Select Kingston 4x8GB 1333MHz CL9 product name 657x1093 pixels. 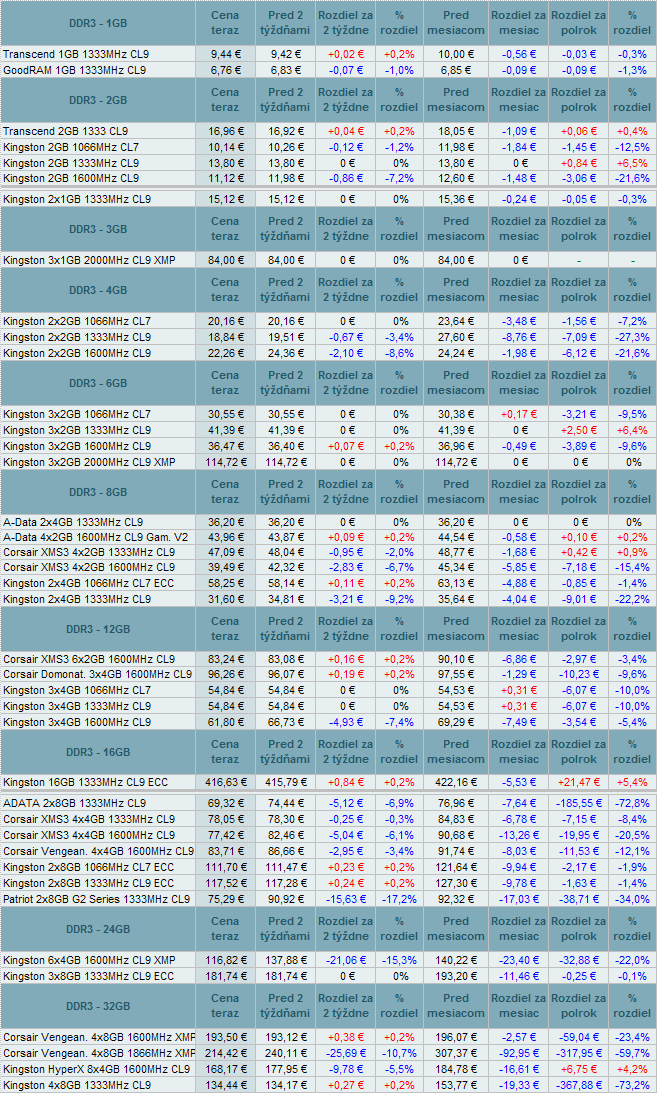[x=77, y=1085]
